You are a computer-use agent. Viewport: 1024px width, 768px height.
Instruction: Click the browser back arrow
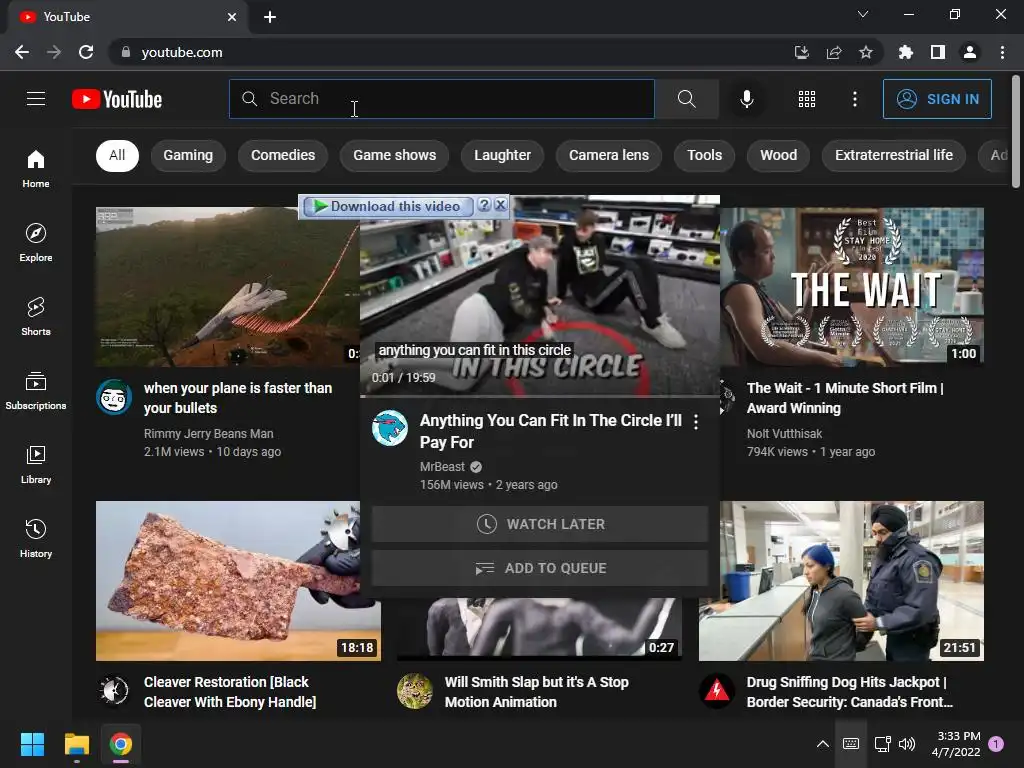click(22, 52)
